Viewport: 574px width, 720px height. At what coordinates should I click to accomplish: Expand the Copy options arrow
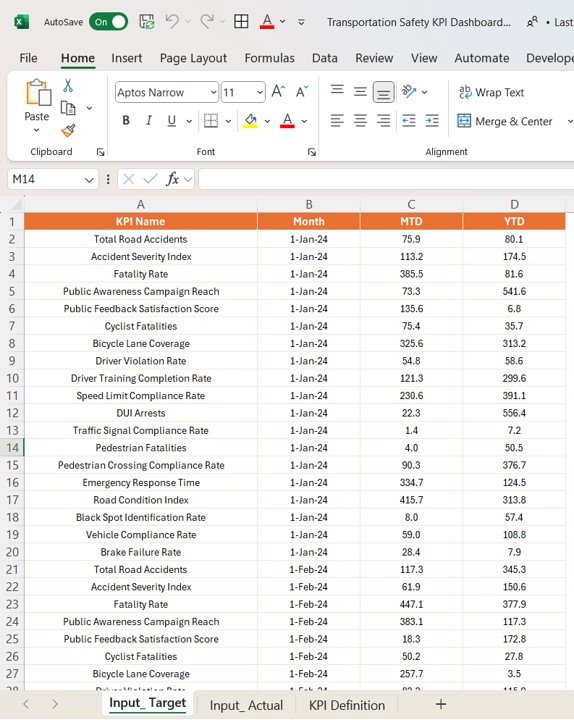tap(89, 108)
